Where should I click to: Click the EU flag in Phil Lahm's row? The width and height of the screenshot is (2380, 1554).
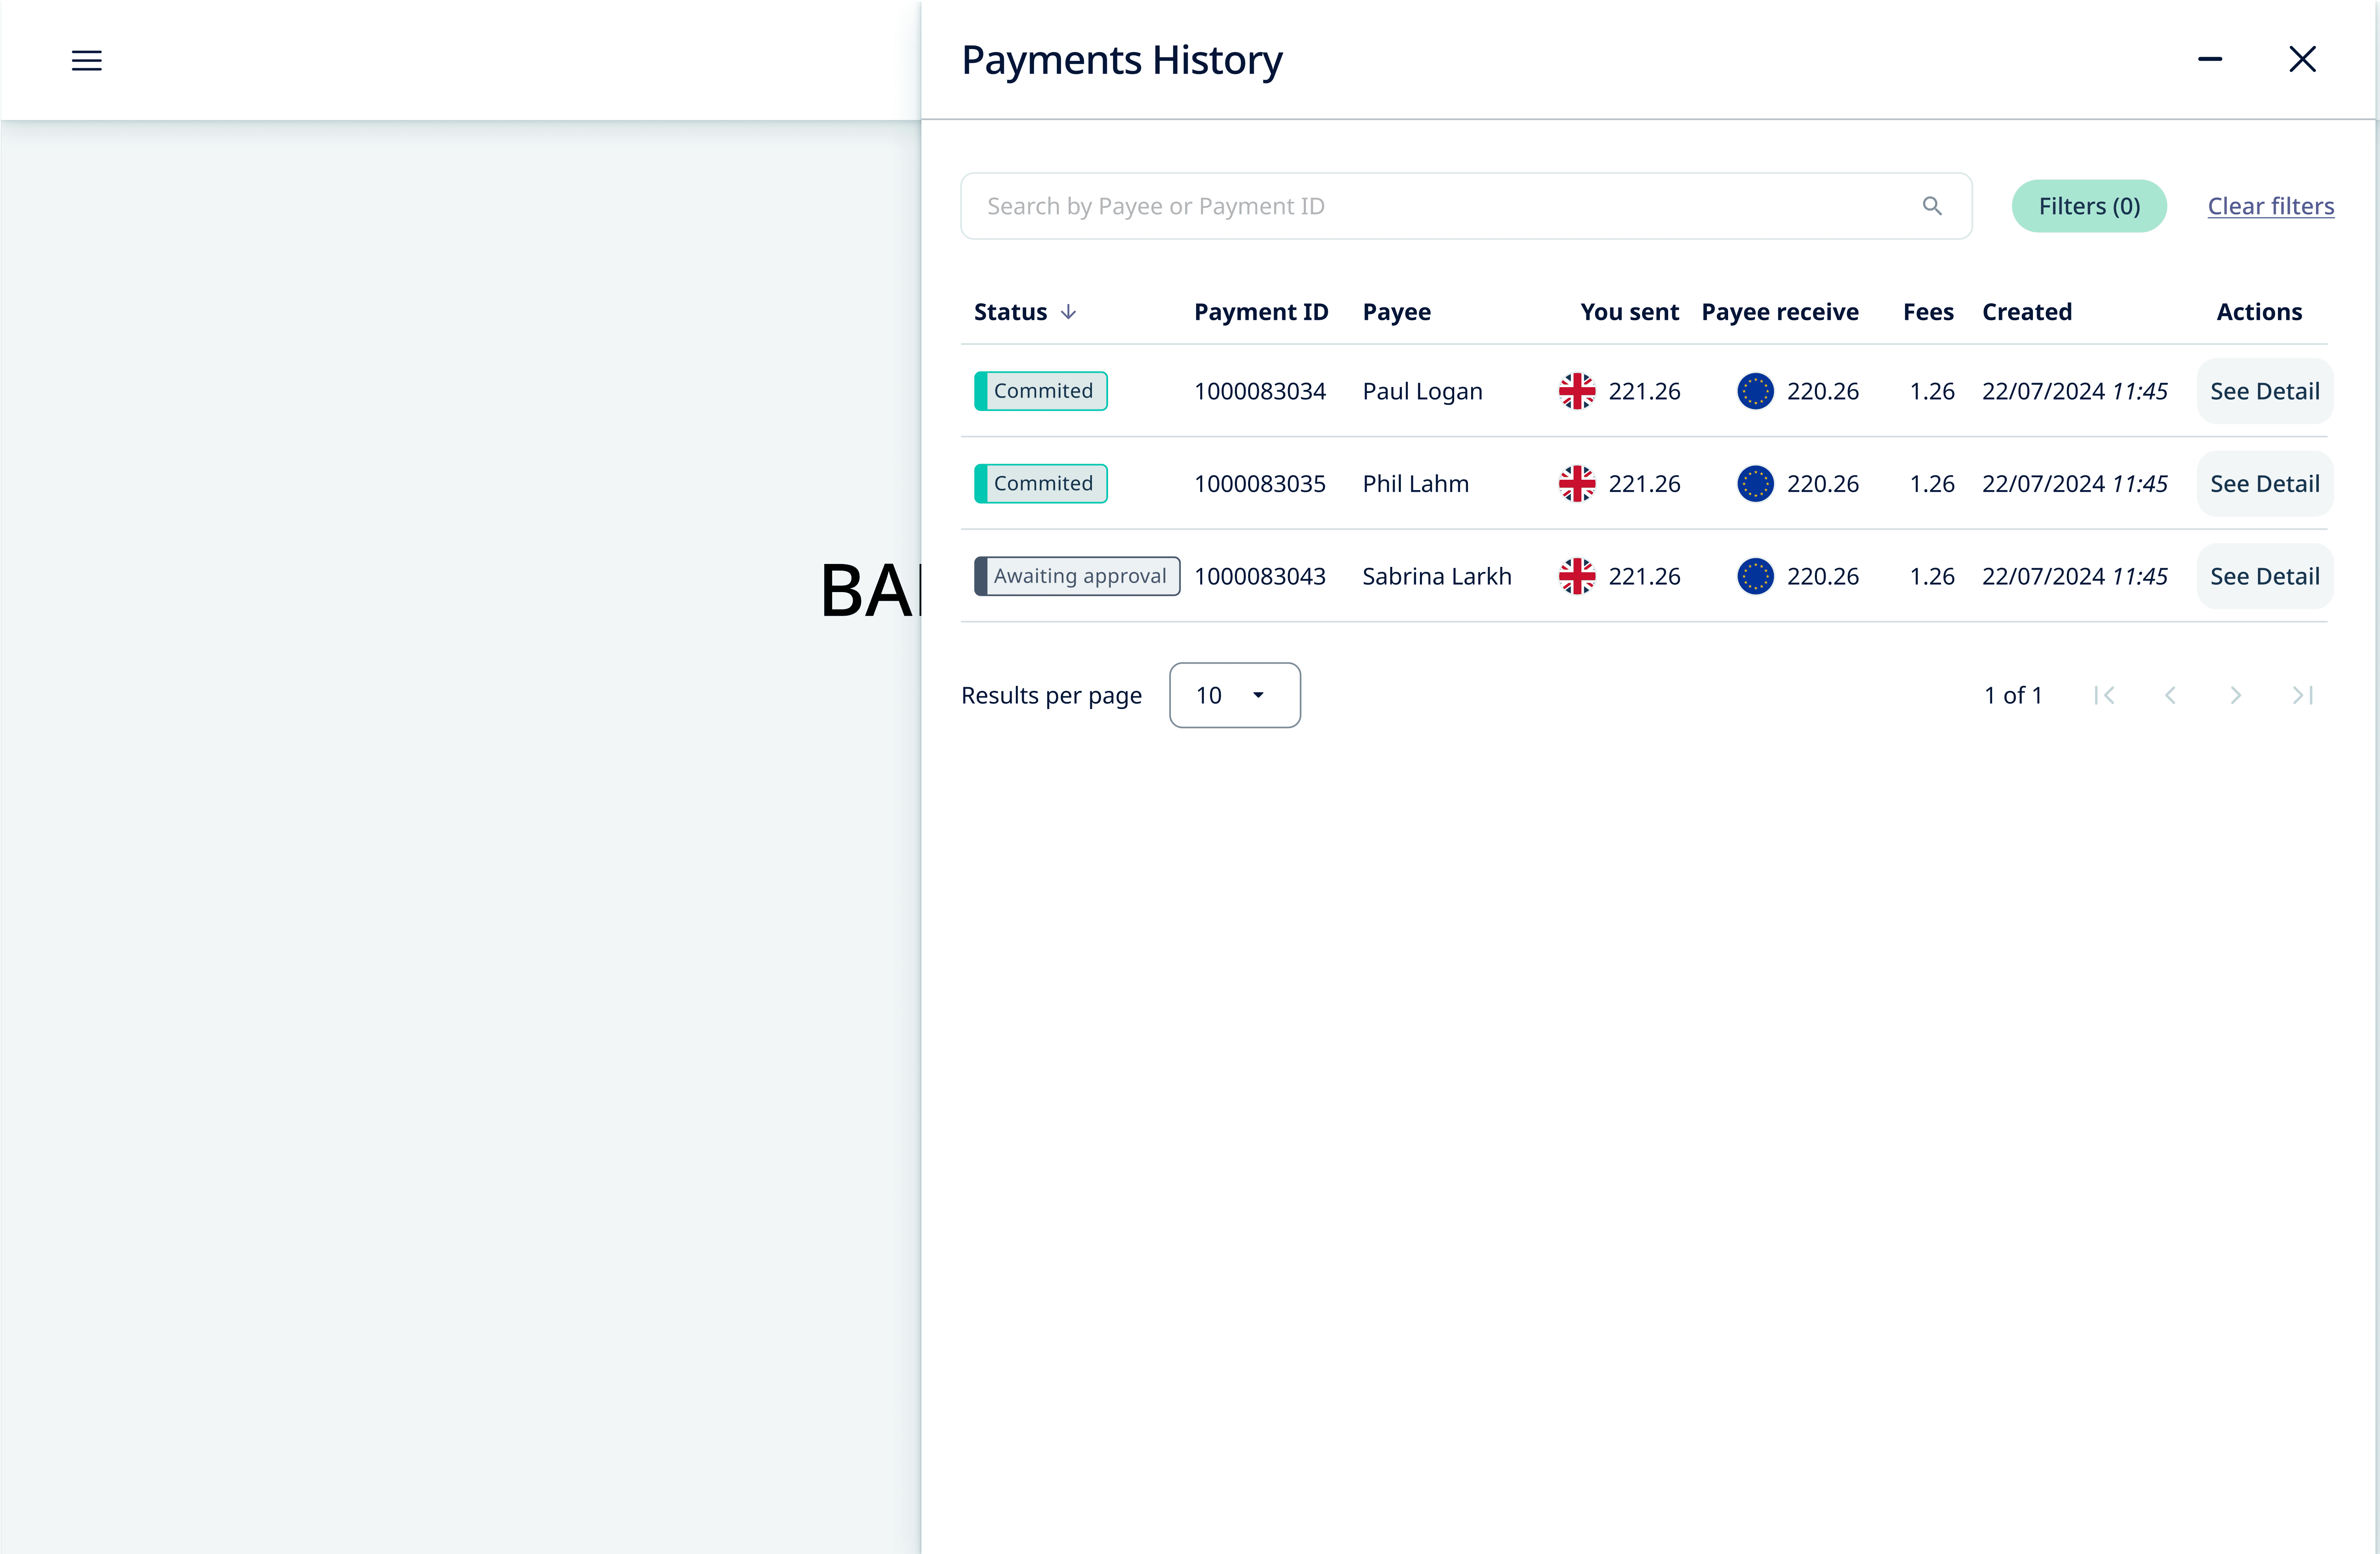point(1754,483)
